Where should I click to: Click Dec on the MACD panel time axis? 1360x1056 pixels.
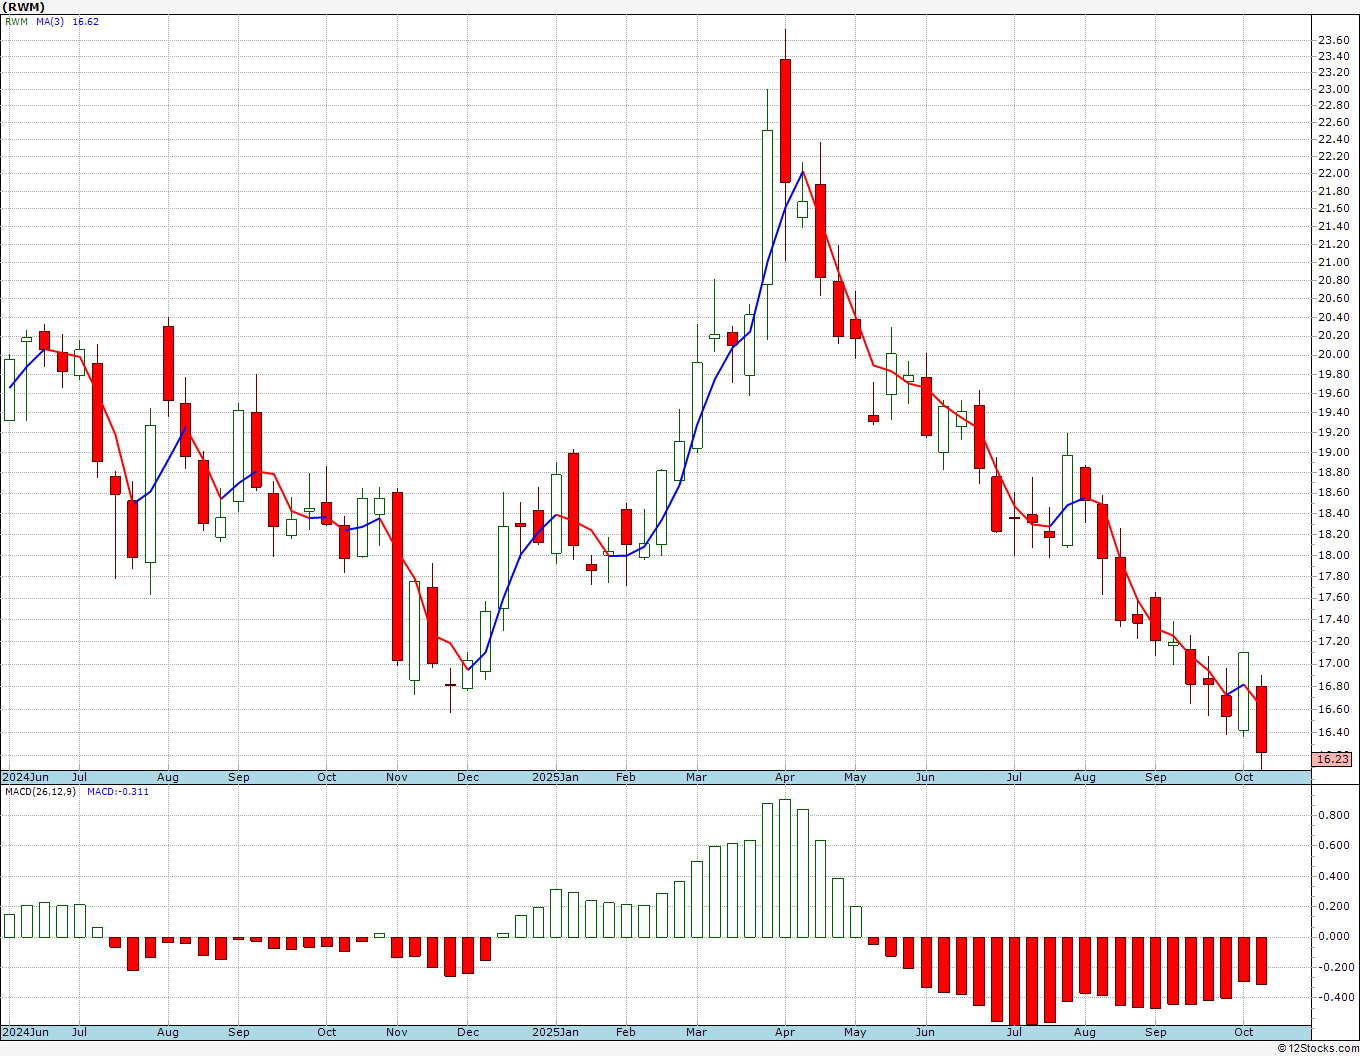click(468, 1032)
